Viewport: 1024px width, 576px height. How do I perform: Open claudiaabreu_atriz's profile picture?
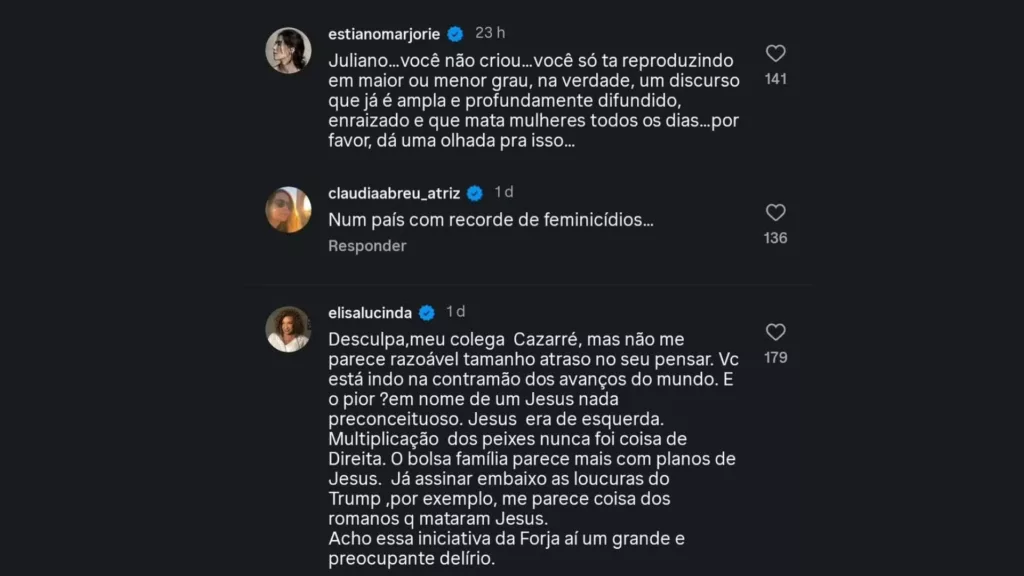pyautogui.click(x=288, y=210)
